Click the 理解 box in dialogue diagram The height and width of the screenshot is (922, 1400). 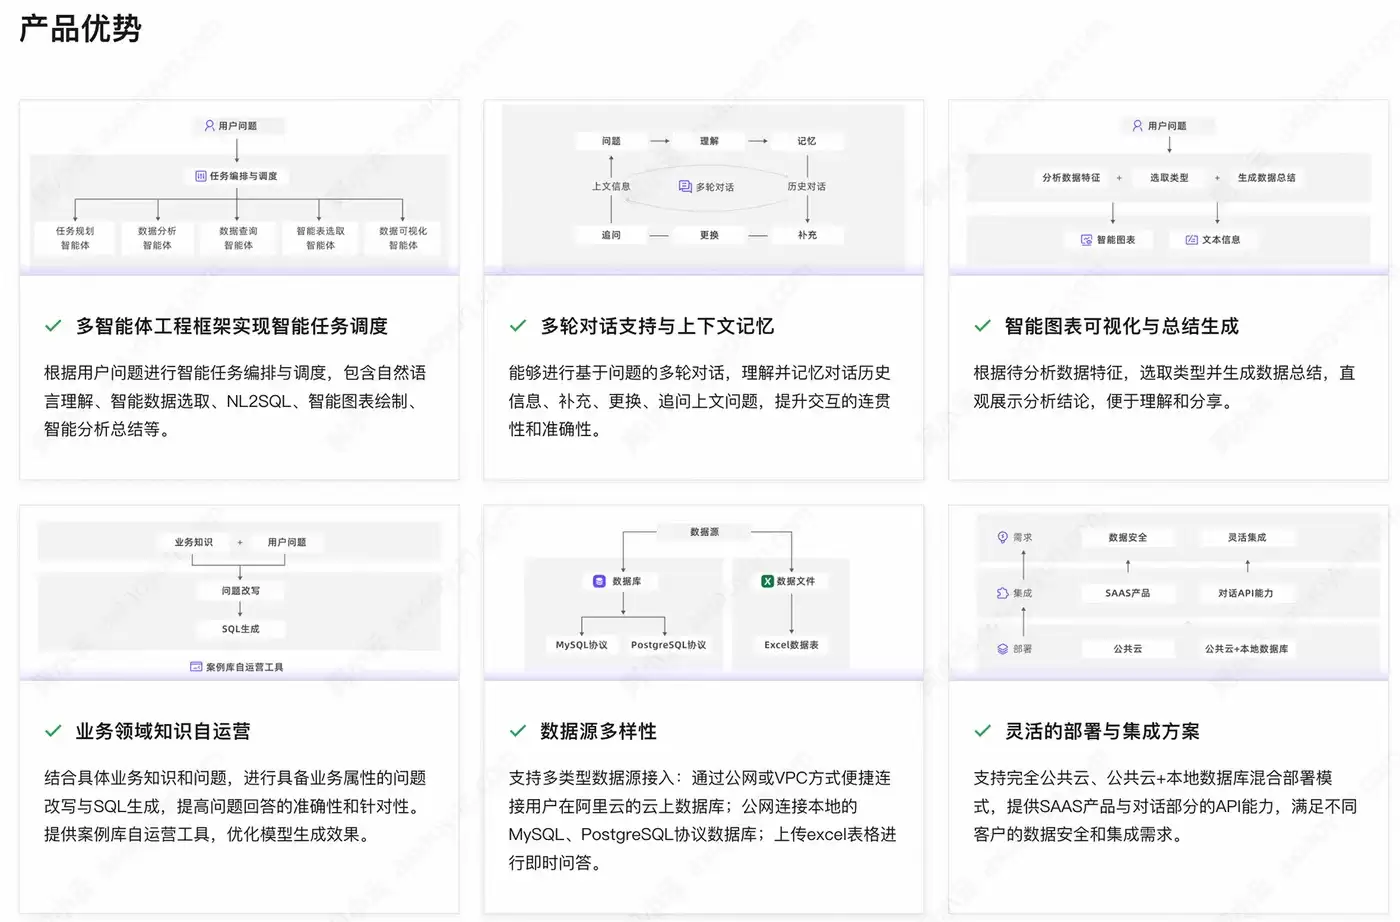tap(709, 141)
